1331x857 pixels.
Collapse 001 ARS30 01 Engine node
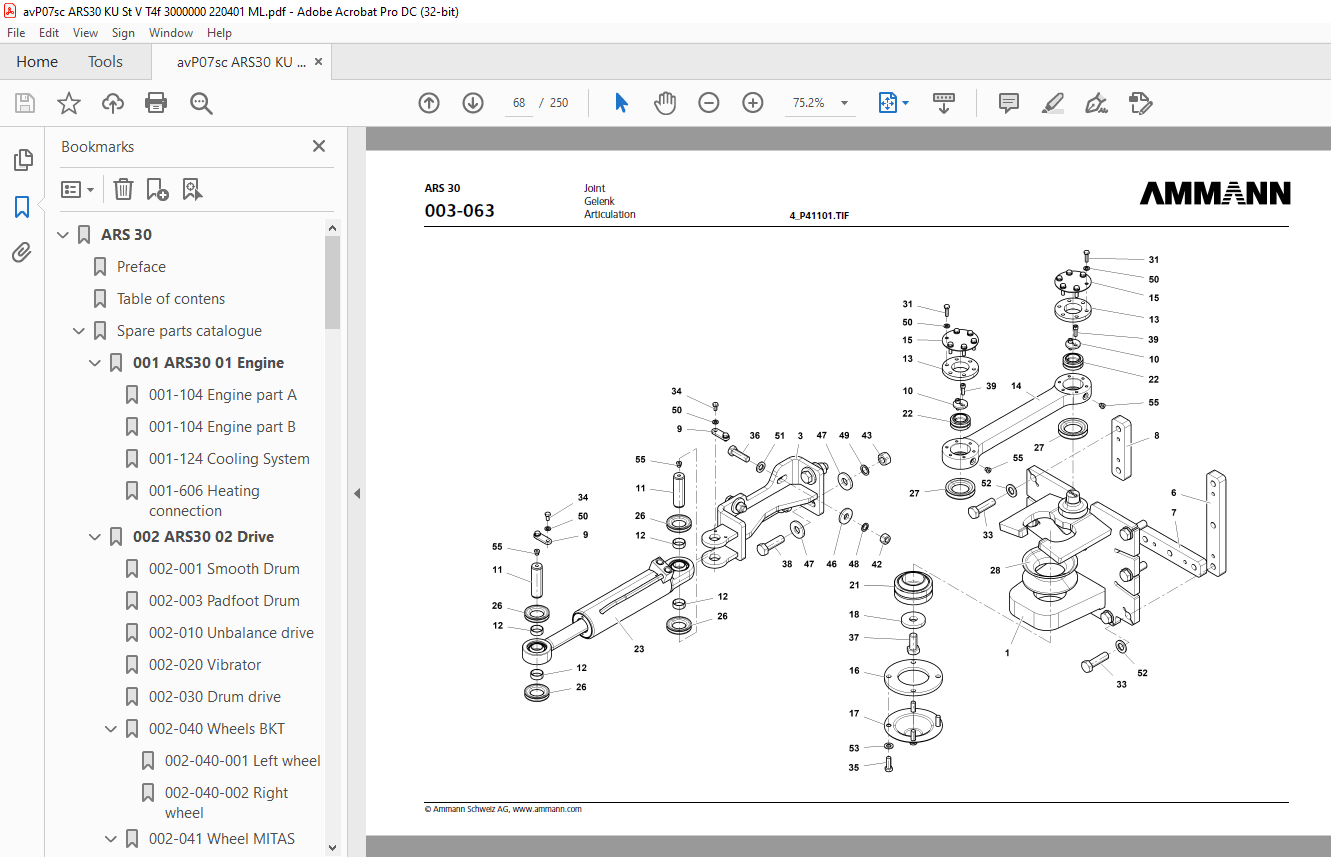click(95, 363)
